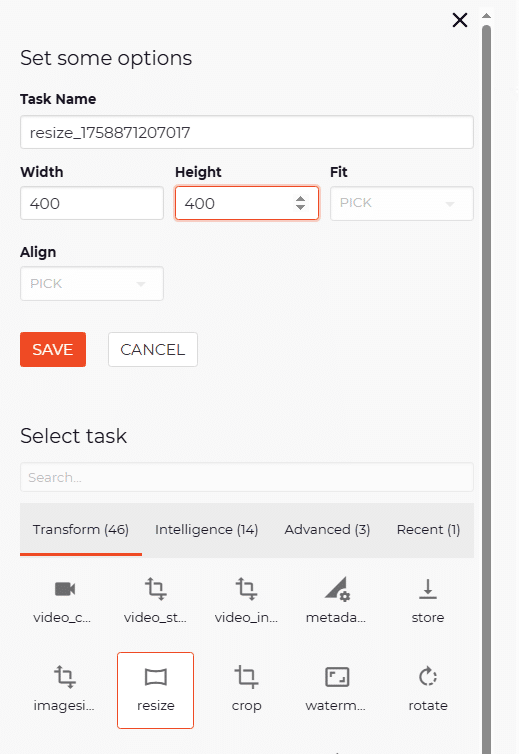Decrease Height using the down stepper arrow
The width and height of the screenshot is (519, 754).
coord(301,207)
